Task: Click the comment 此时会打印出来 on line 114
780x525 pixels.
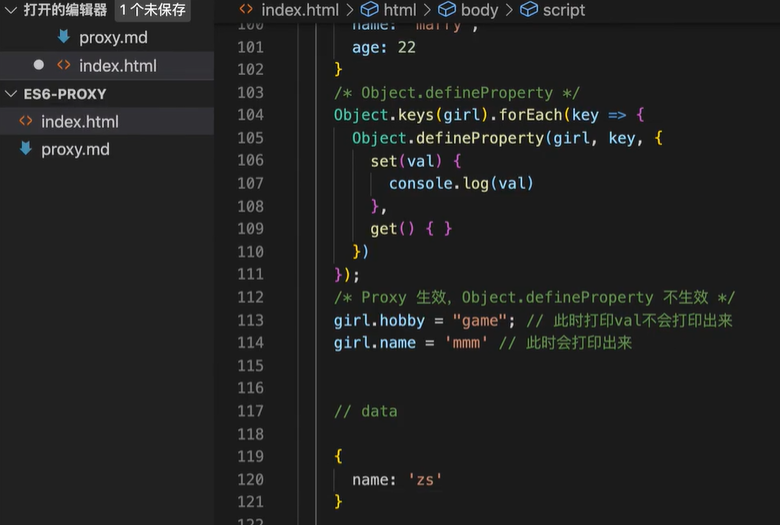Action: pos(579,342)
